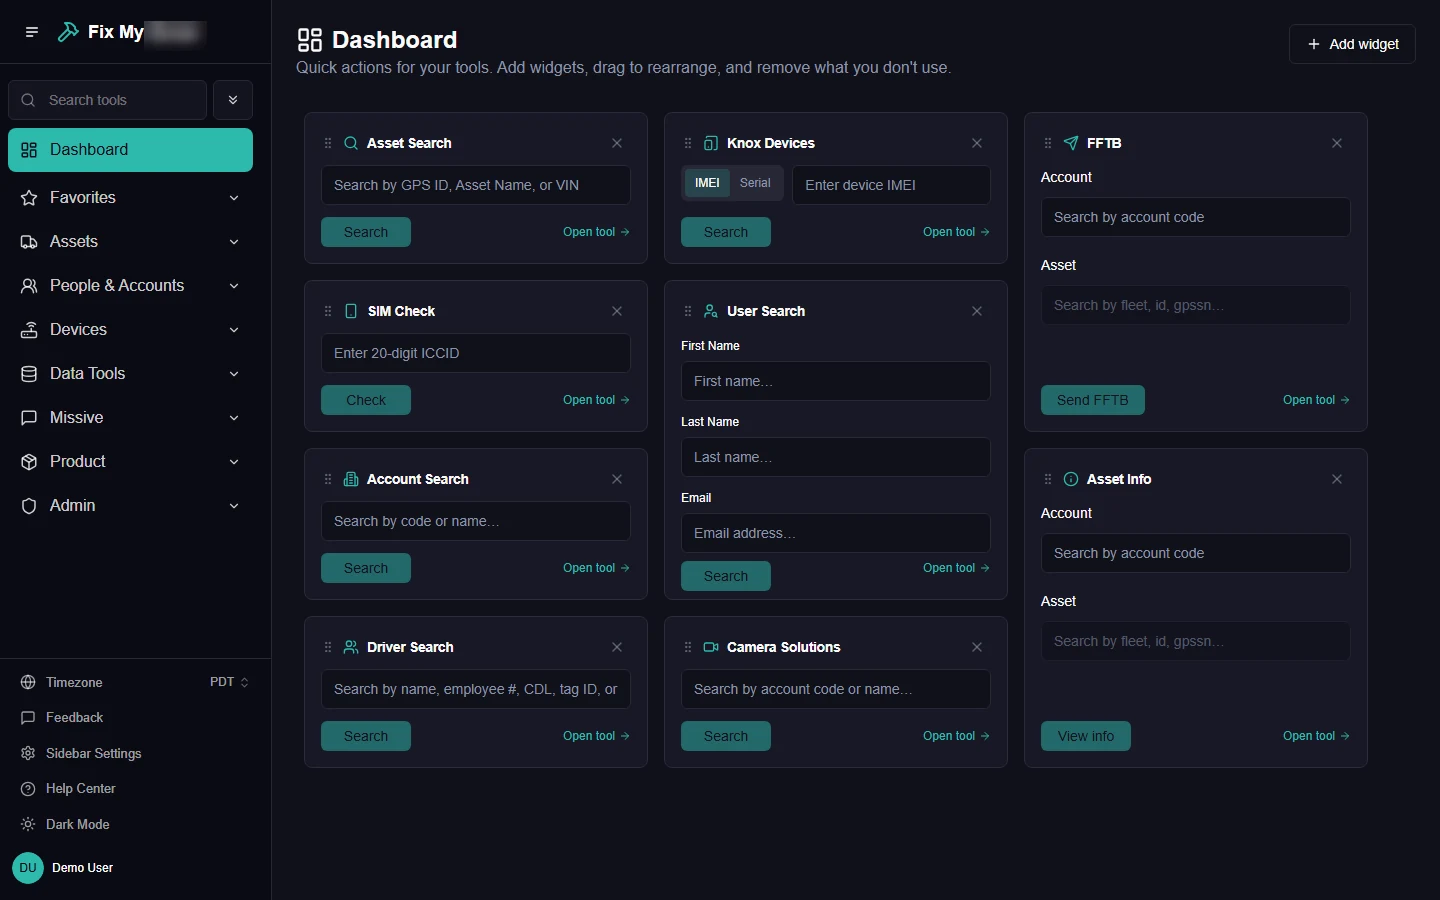The height and width of the screenshot is (900, 1440).
Task: Switch Knox Devices to Serial mode
Action: (755, 183)
